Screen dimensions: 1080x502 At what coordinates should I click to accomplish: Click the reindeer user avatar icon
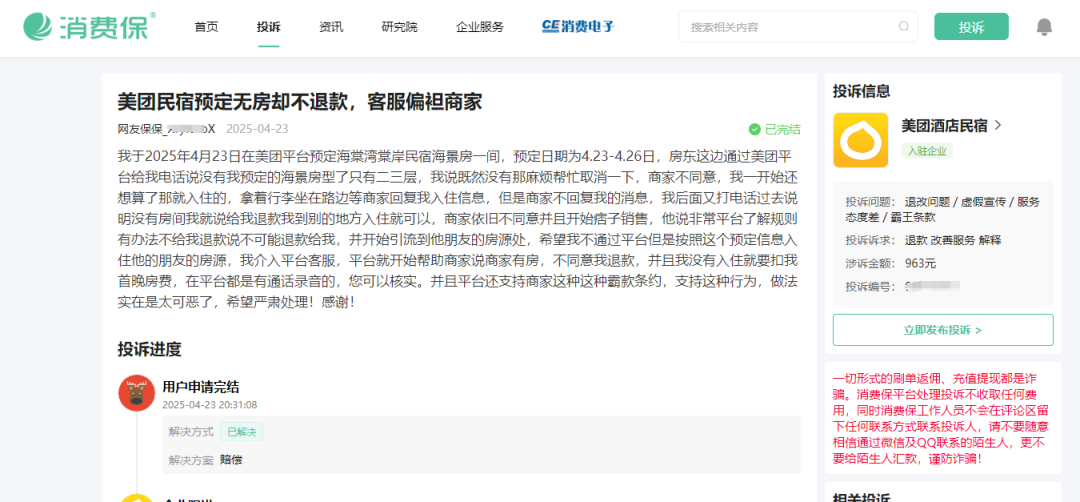click(136, 393)
